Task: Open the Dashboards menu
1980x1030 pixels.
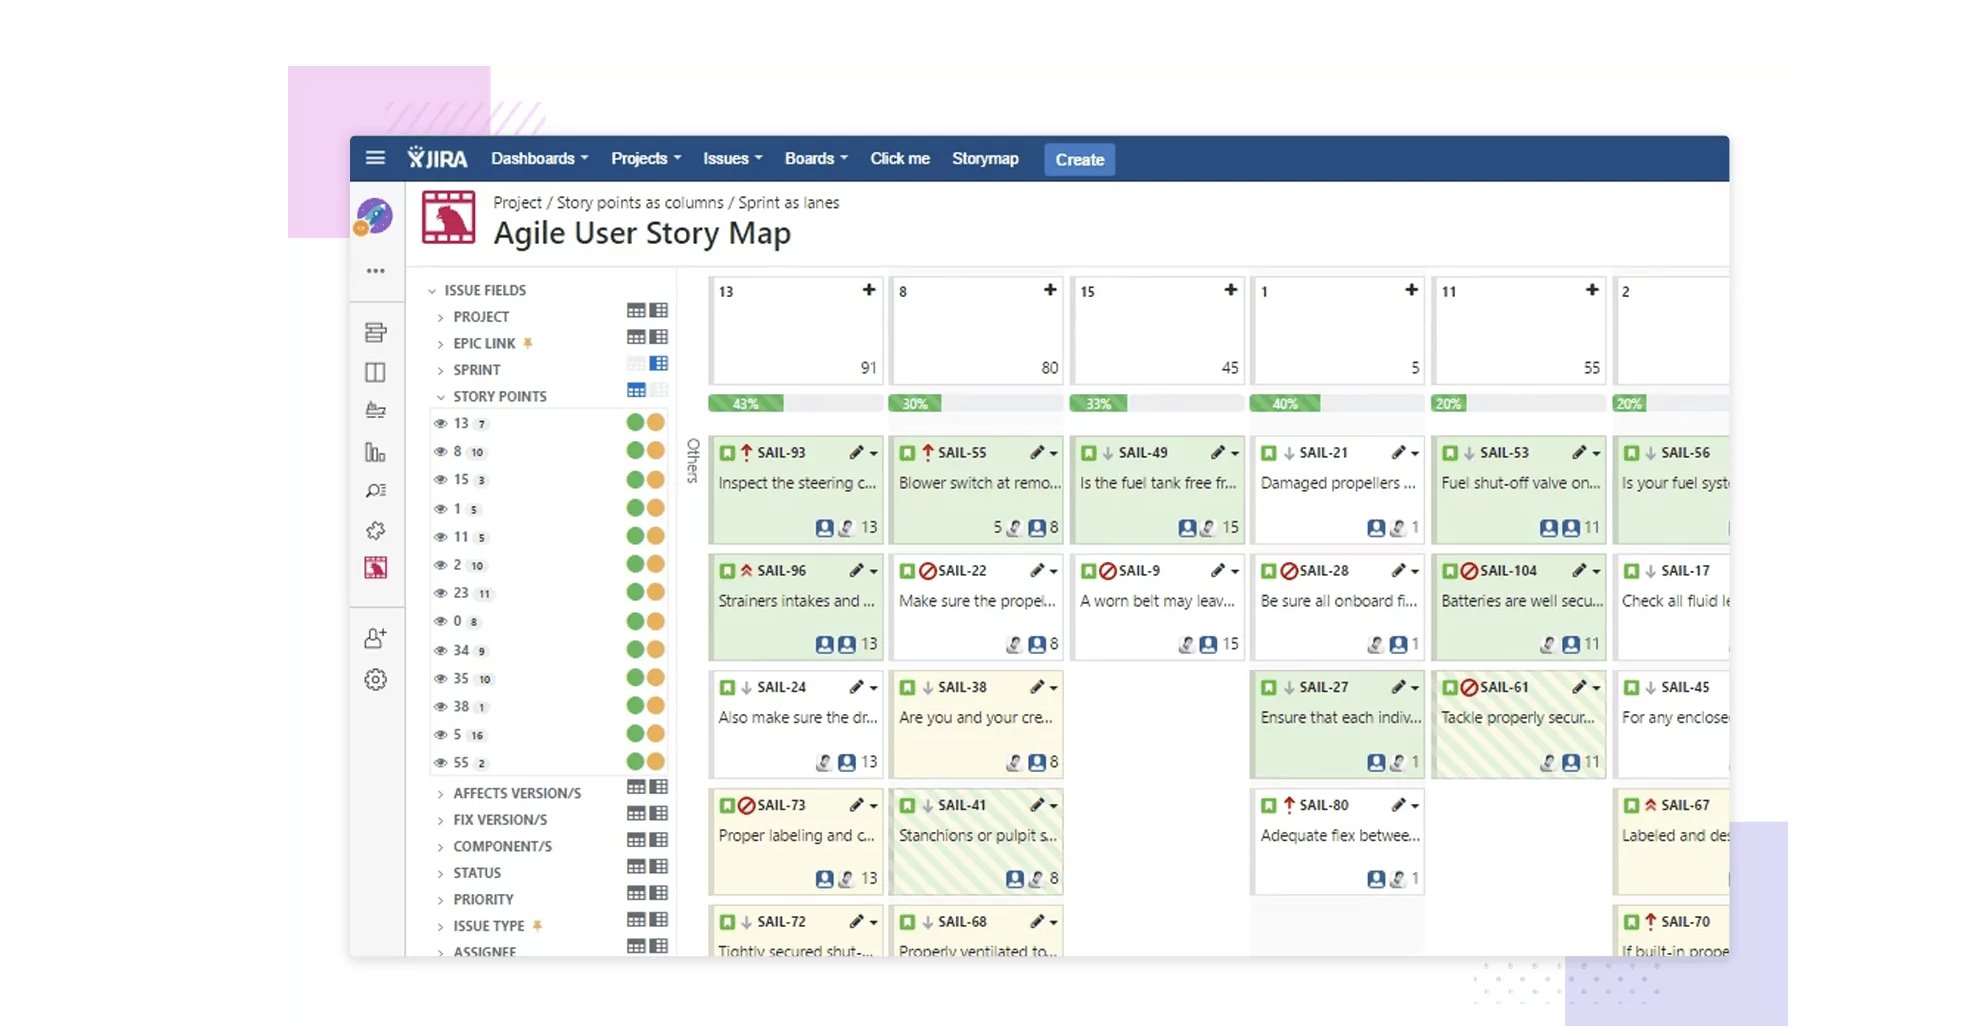Action: point(539,158)
